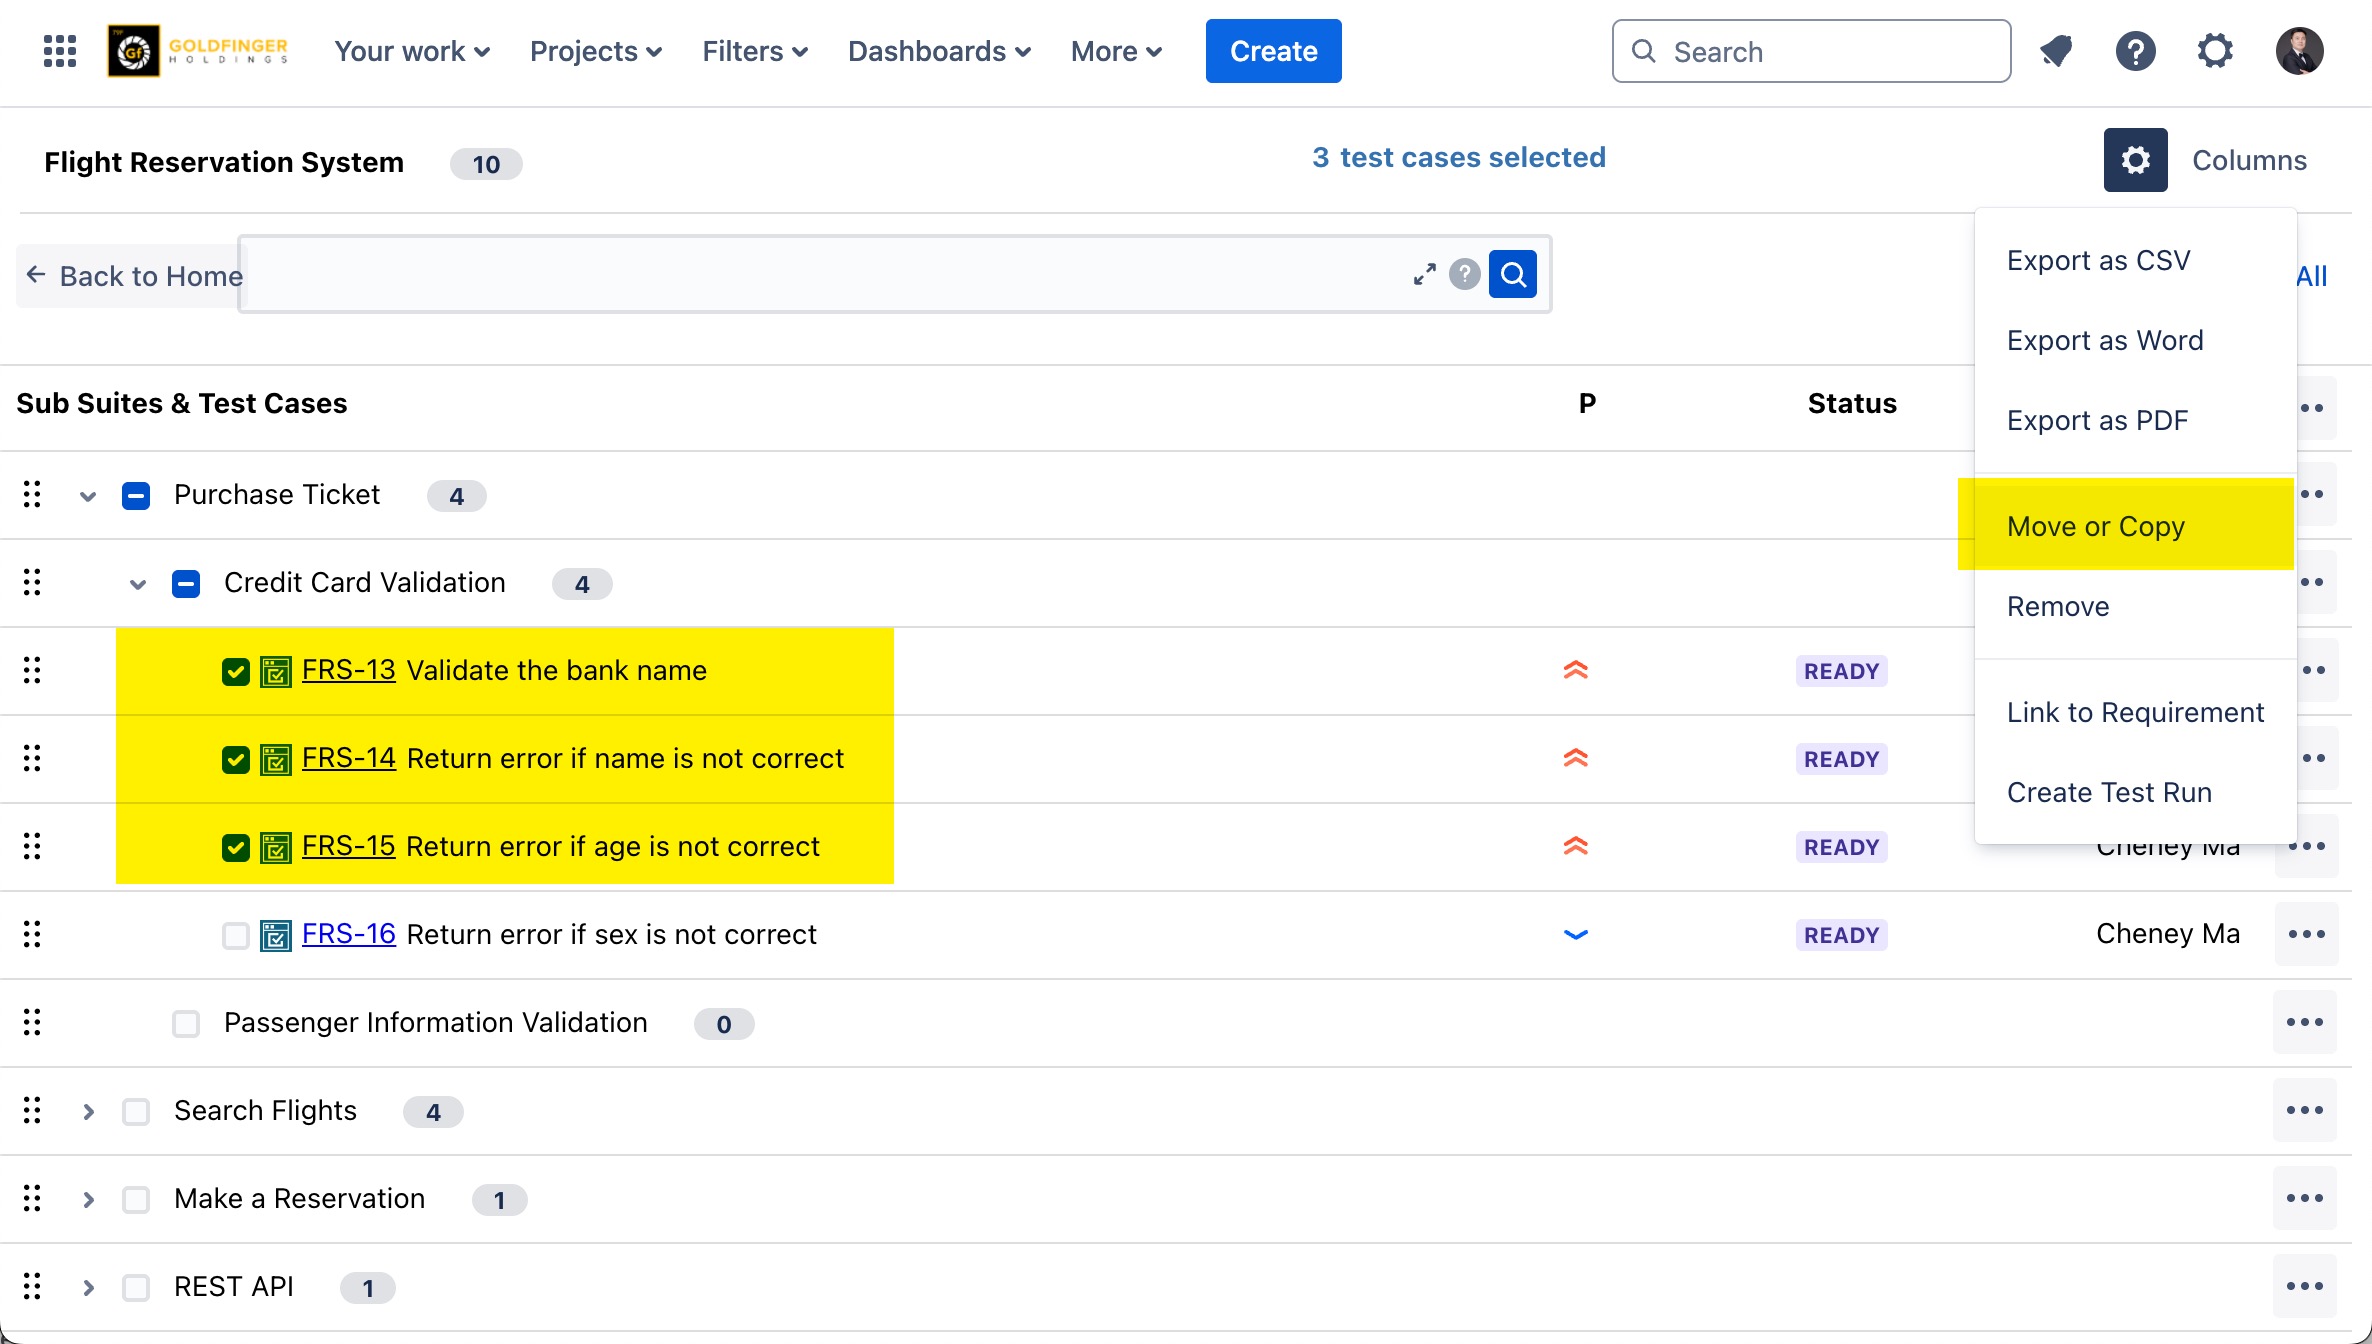The image size is (2372, 1344).
Task: Open the help question mark icon
Action: (x=2135, y=51)
